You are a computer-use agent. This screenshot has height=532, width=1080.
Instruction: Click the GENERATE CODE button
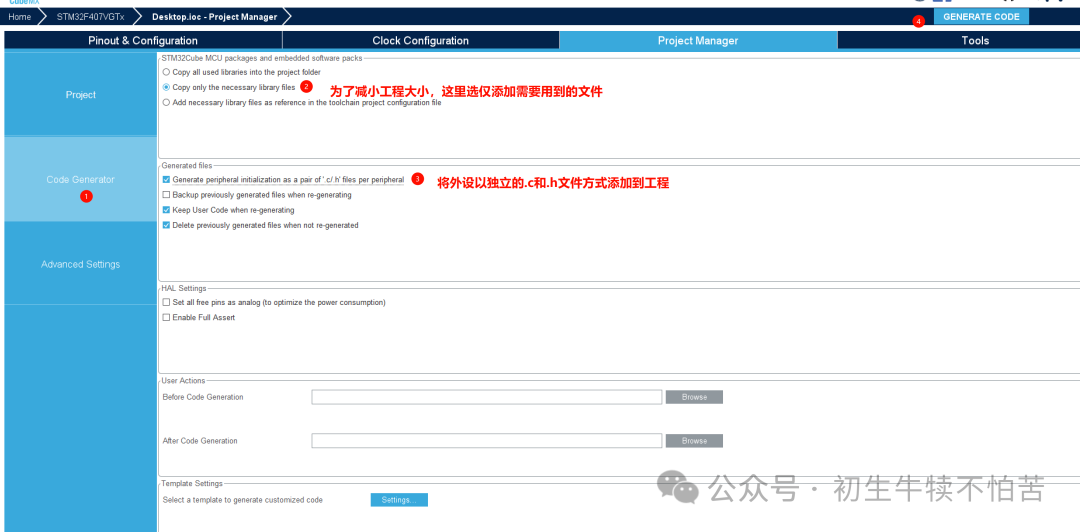click(x=981, y=17)
